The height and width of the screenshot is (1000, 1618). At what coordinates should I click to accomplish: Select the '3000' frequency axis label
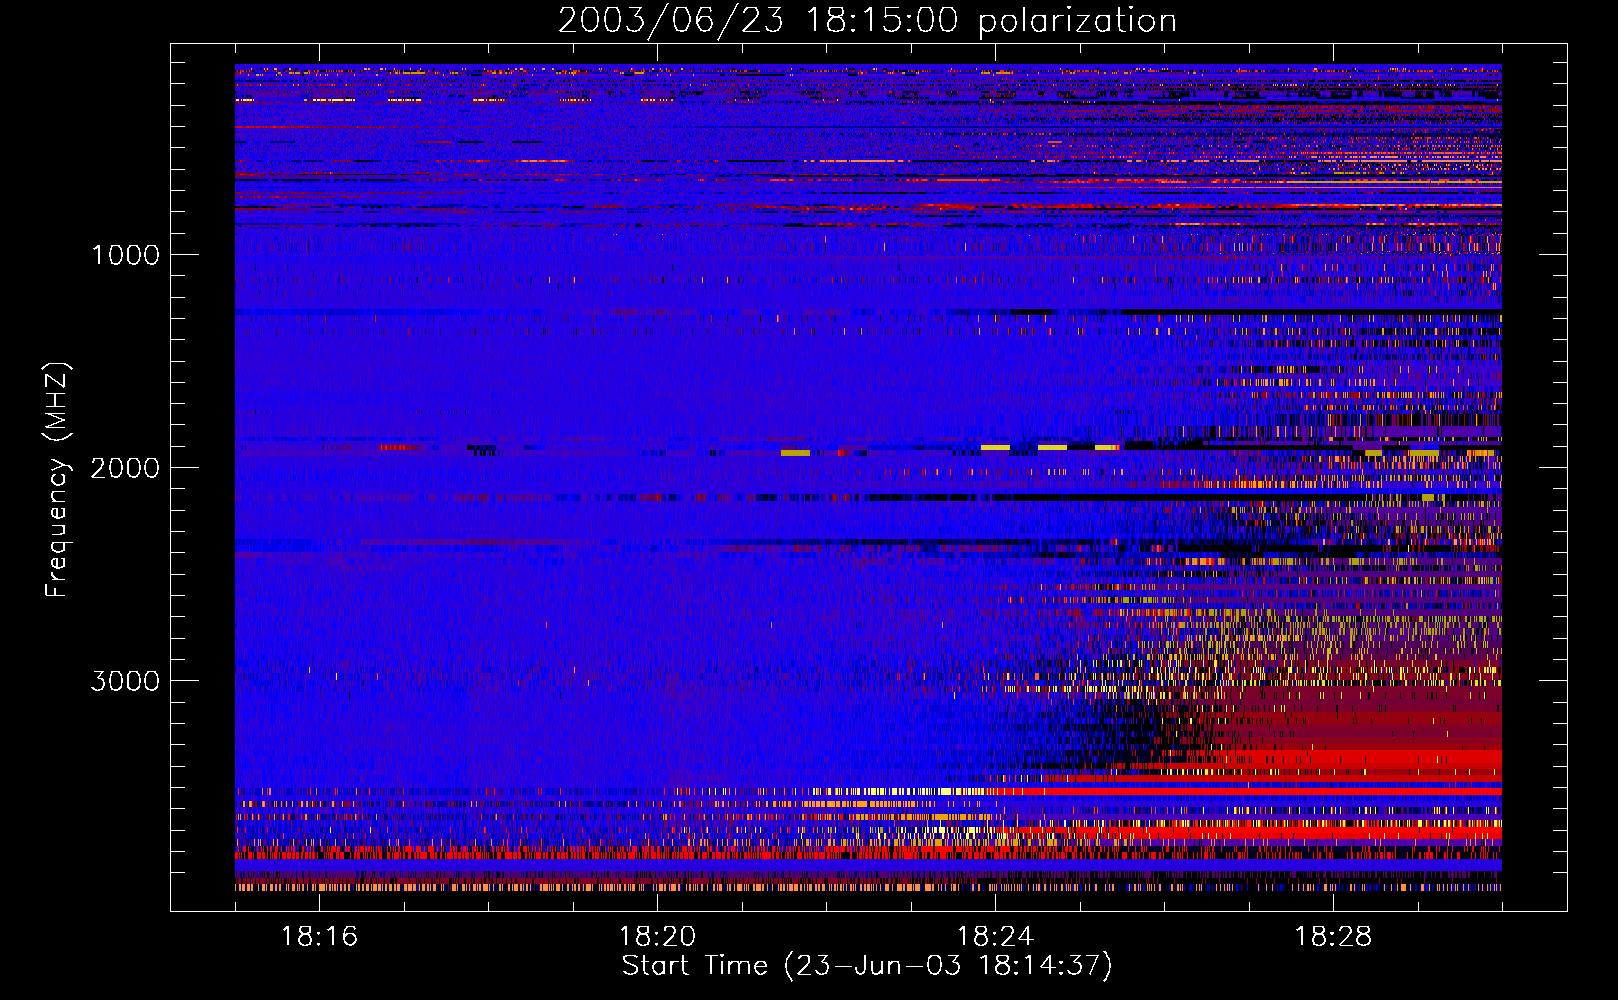tap(125, 681)
